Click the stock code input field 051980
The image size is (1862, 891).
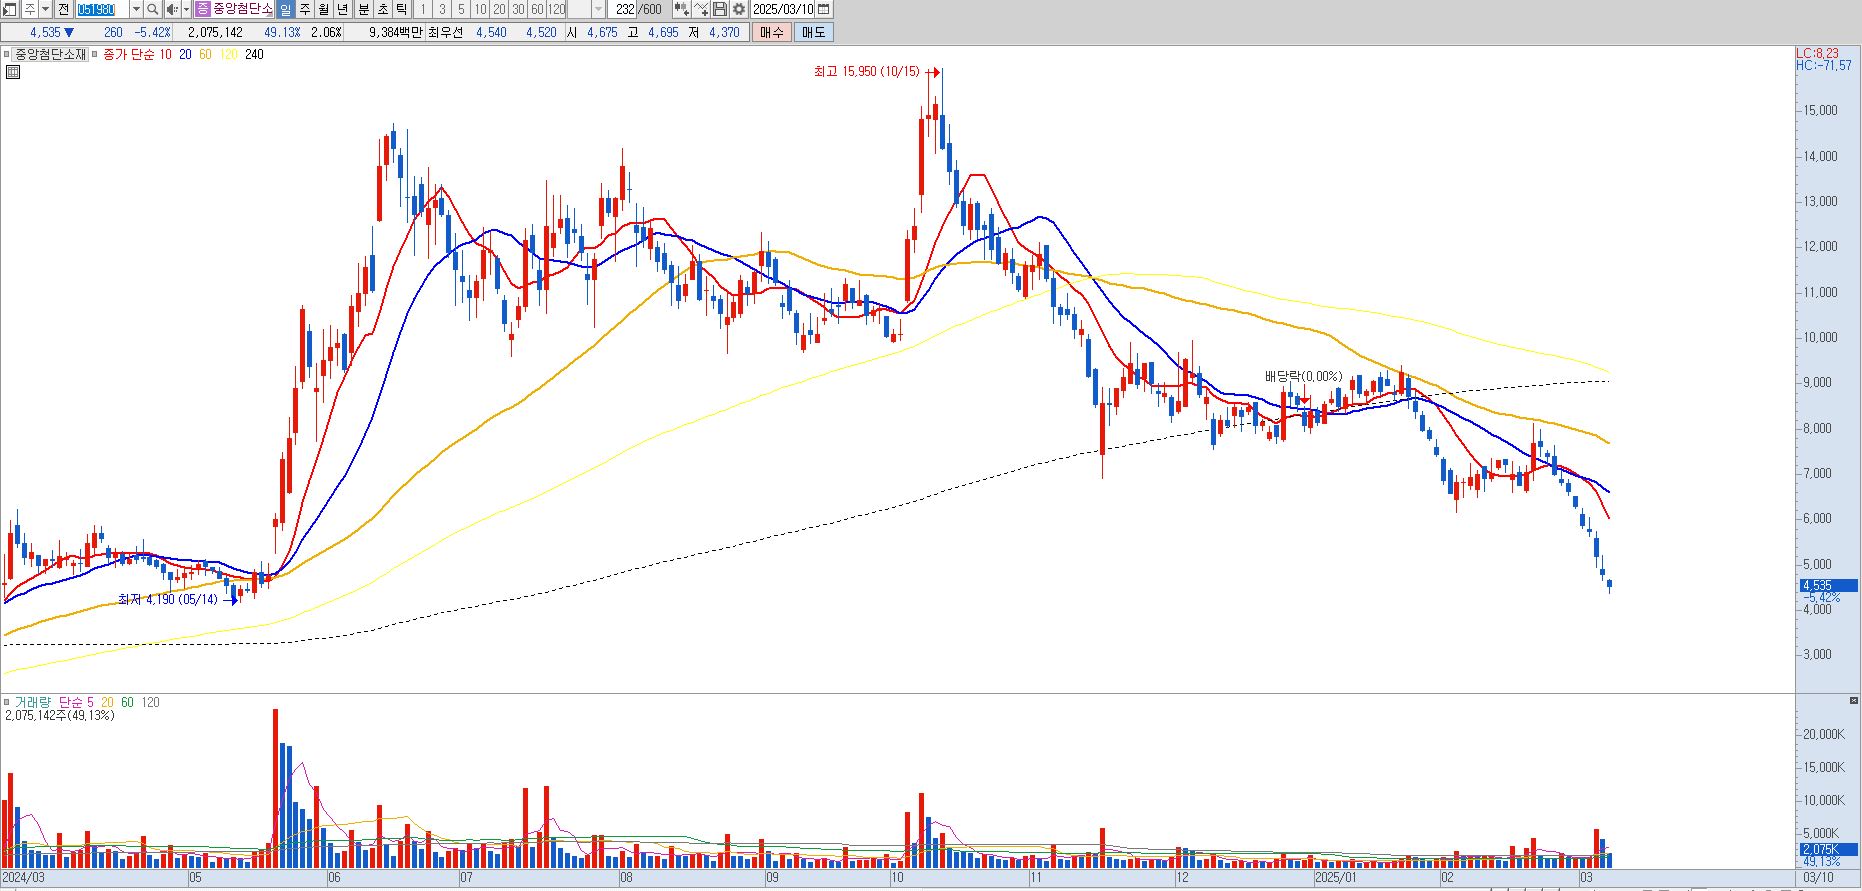(101, 9)
